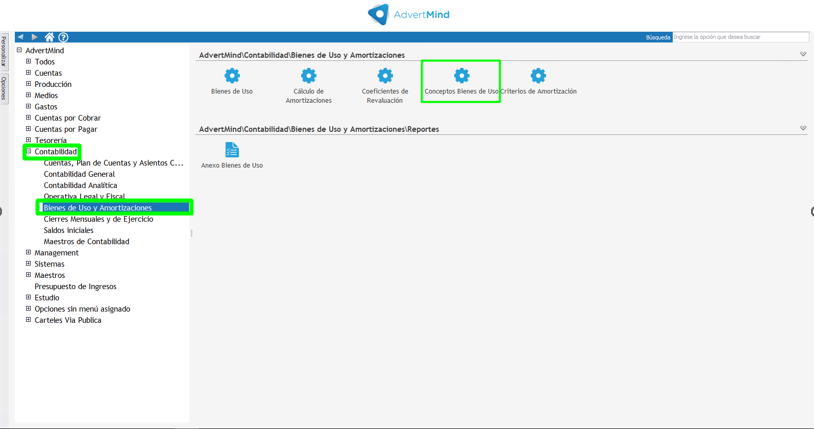Click the Estudio tree label
The width and height of the screenshot is (814, 429).
(x=47, y=298)
